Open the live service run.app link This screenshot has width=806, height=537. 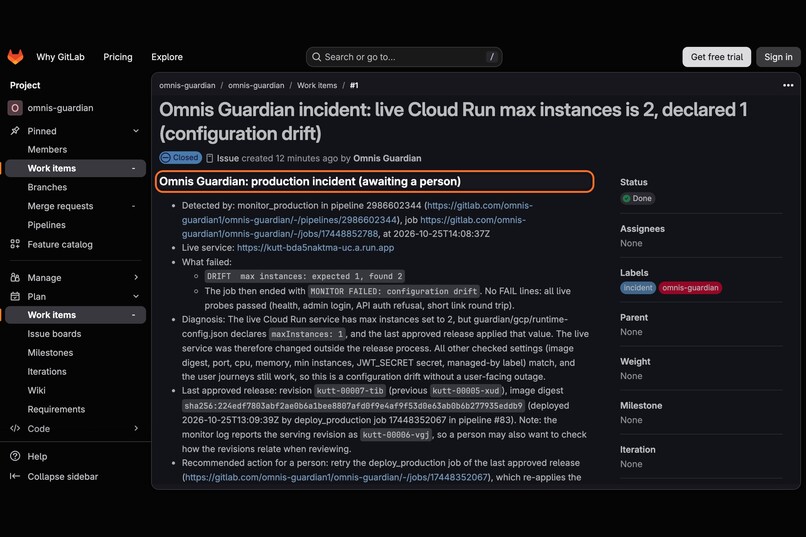pos(316,248)
